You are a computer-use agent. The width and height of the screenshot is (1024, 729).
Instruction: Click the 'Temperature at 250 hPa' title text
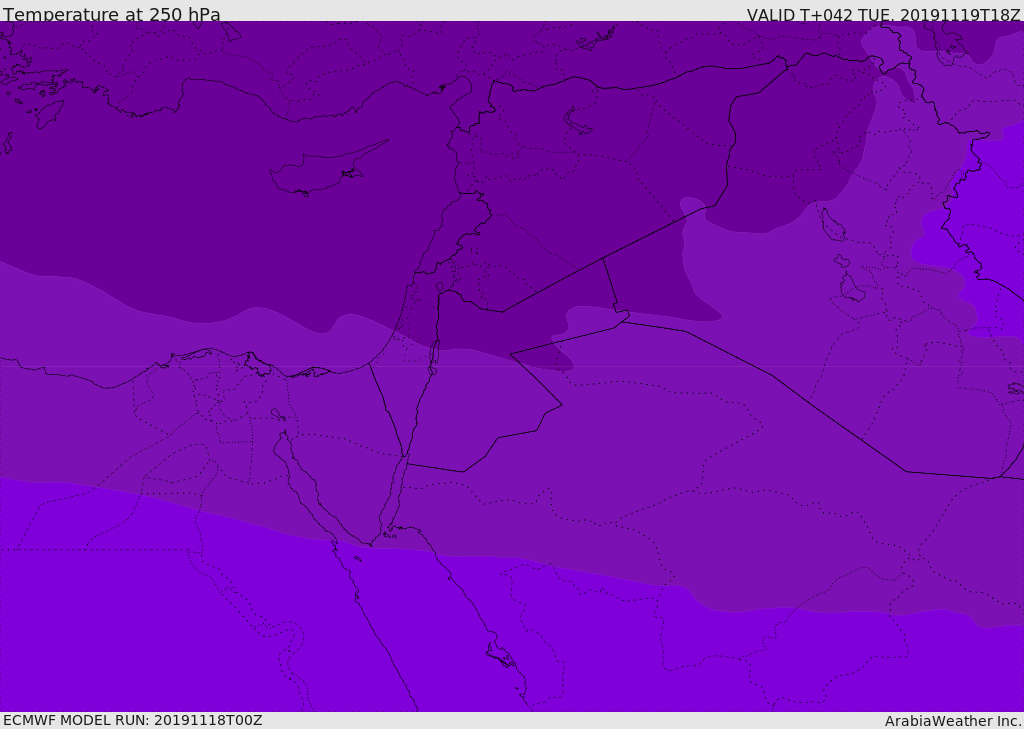pos(112,14)
